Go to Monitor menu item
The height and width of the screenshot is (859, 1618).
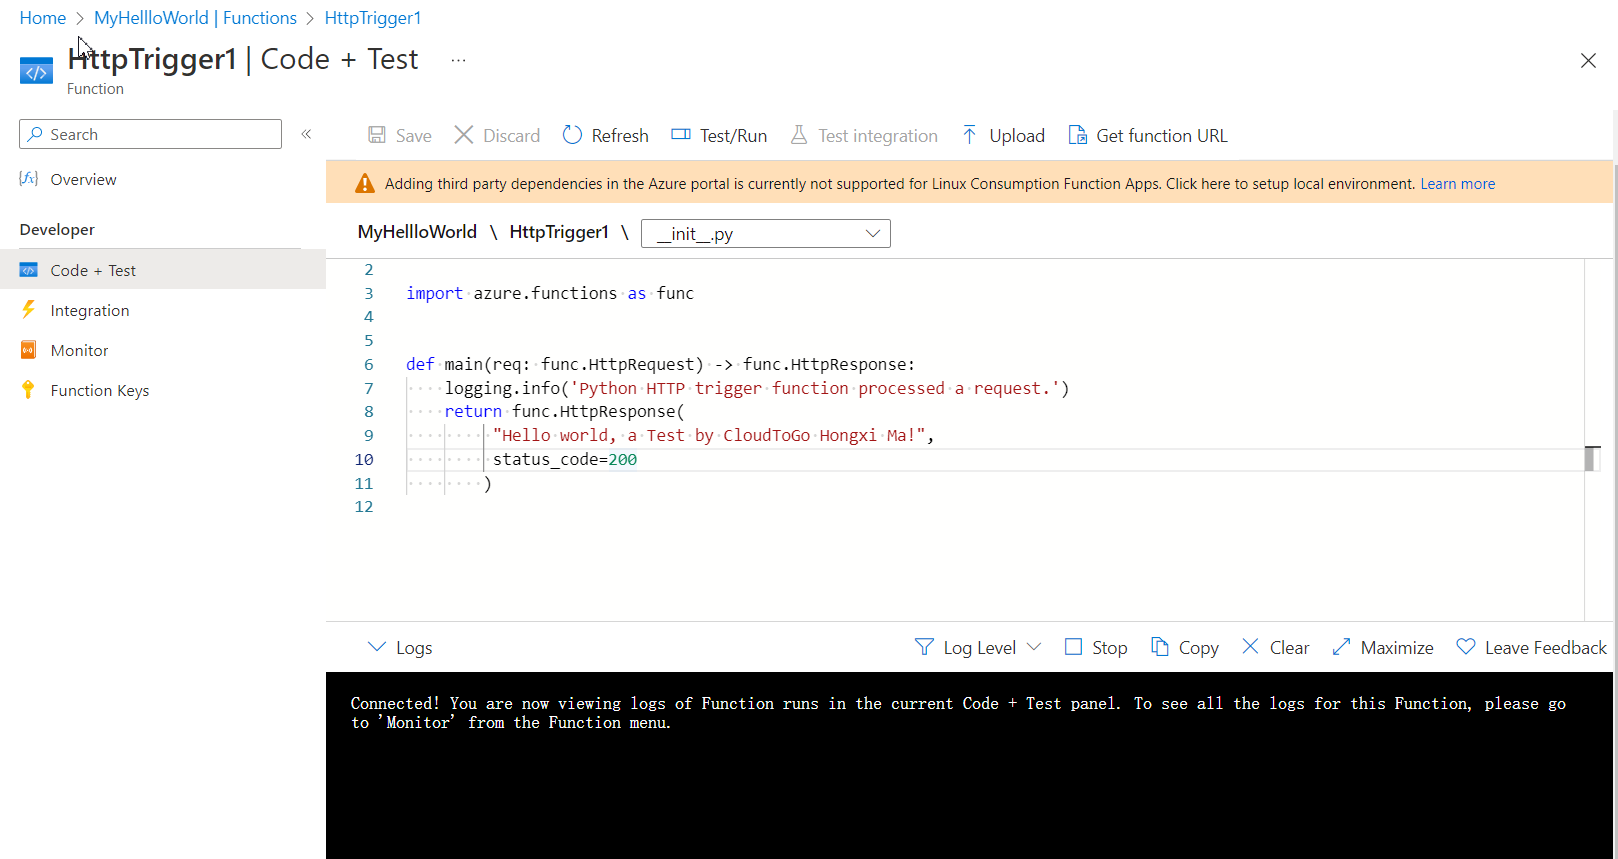pyautogui.click(x=79, y=350)
